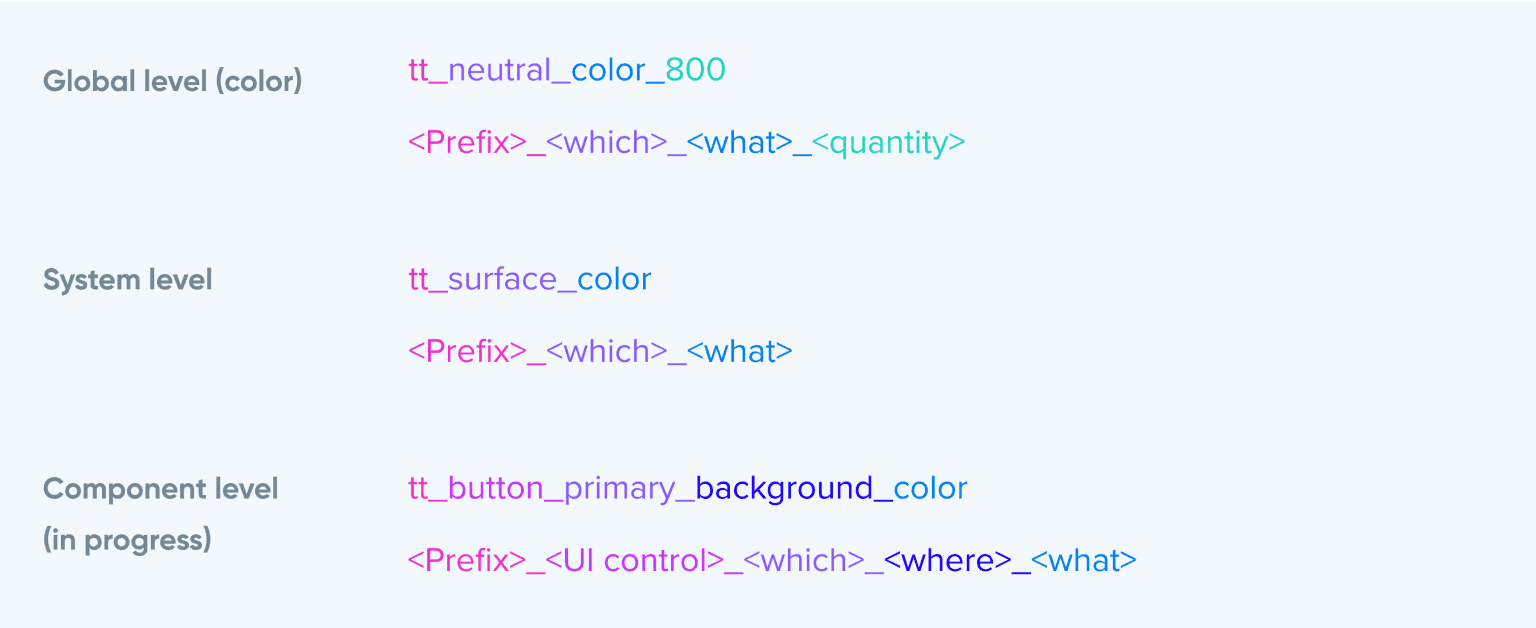The image size is (1536, 628).
Task: Click the "Component level" heading
Action: tap(160, 489)
